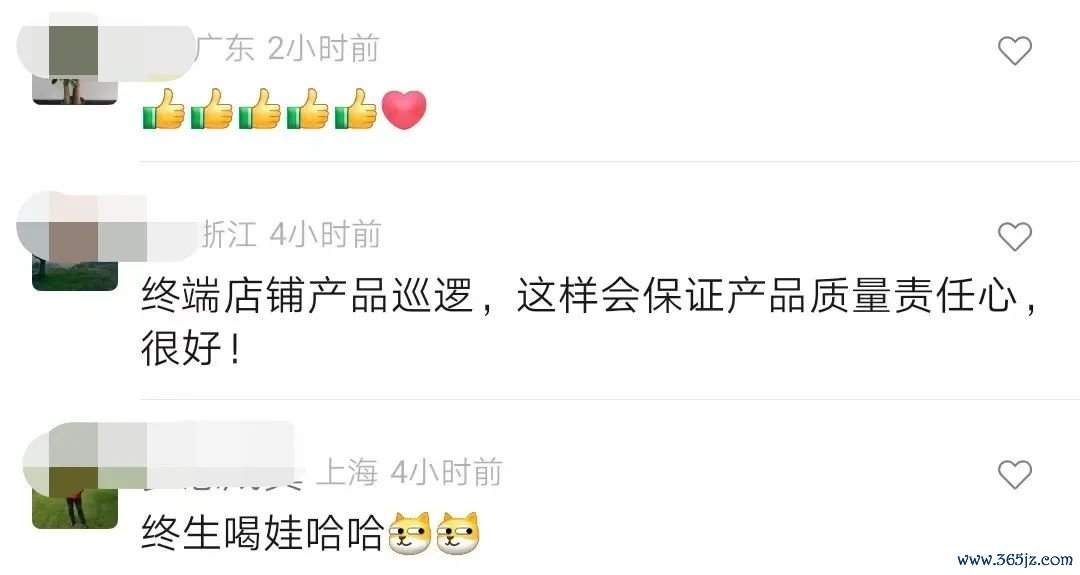Open the www.365jz.com watermark link
The height and width of the screenshot is (575, 1080).
tap(1015, 560)
